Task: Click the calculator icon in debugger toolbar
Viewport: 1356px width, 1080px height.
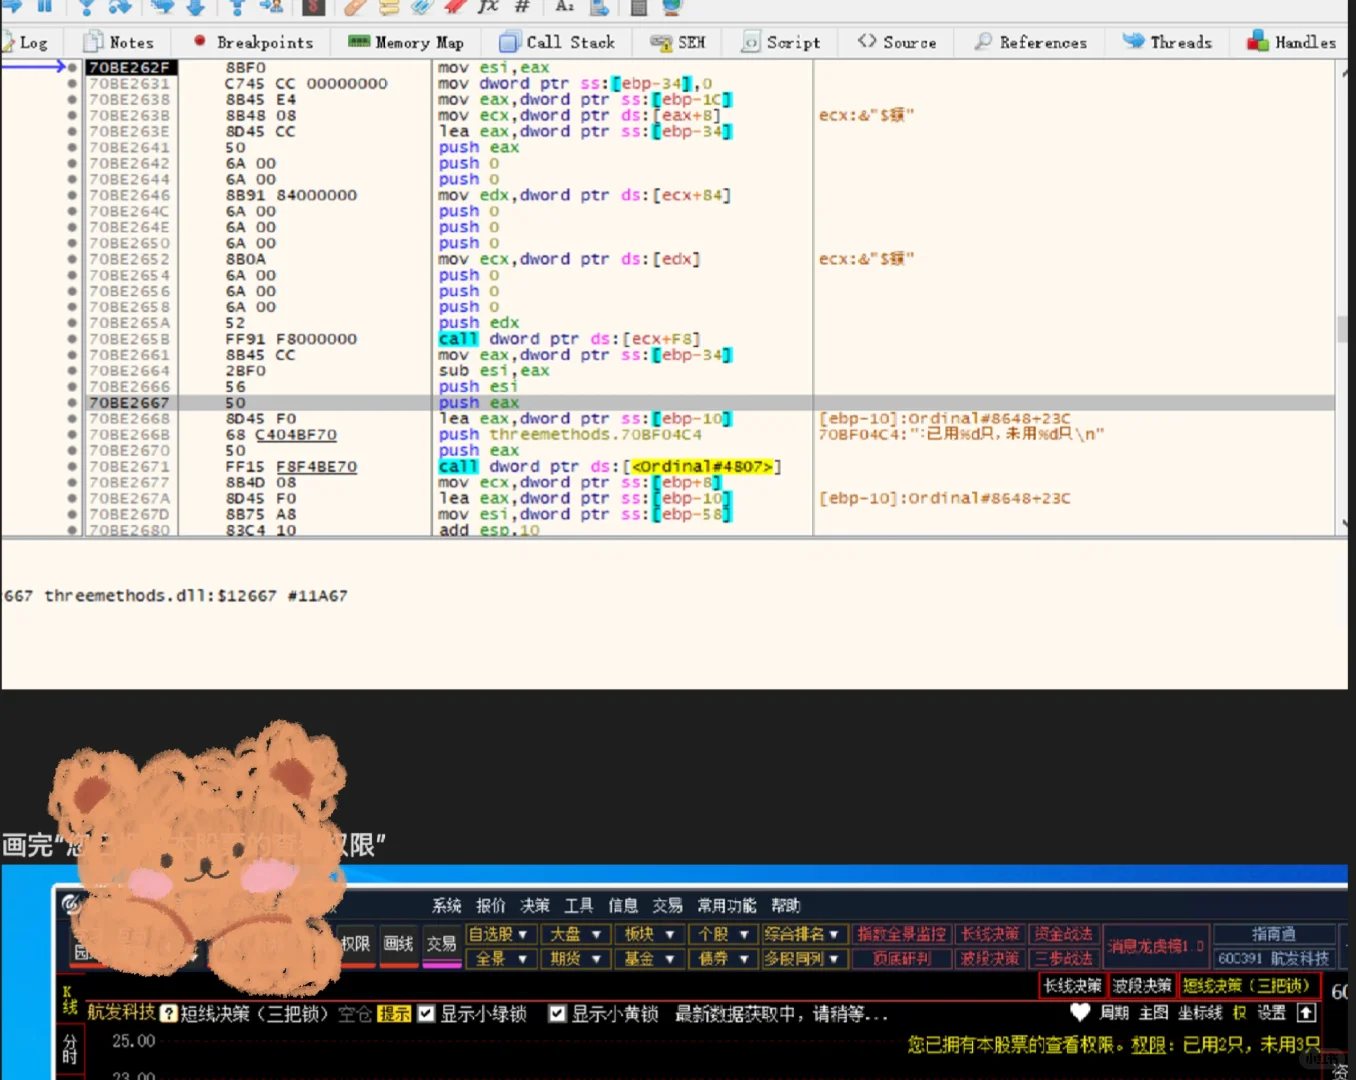Action: pyautogui.click(x=639, y=7)
